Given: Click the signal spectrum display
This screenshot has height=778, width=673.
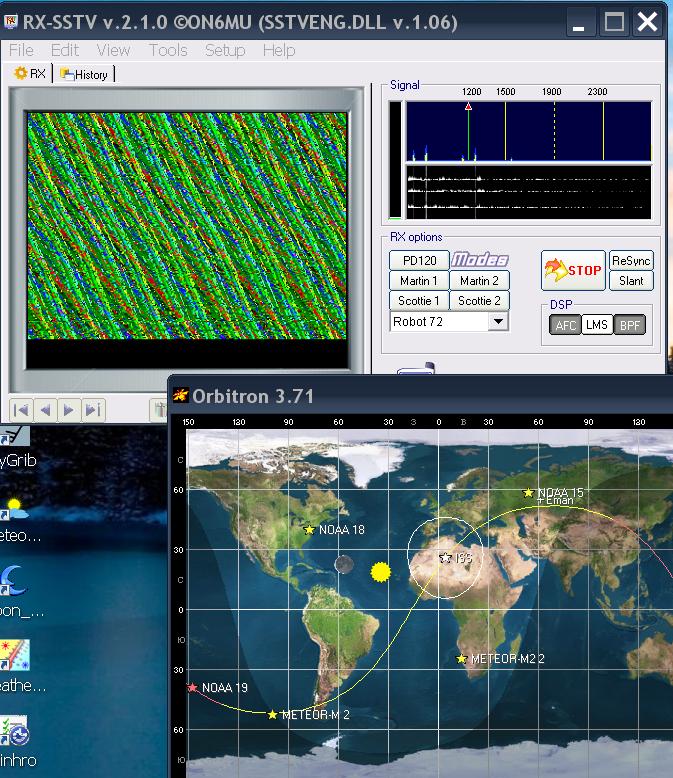Looking at the screenshot, I should coord(529,131).
